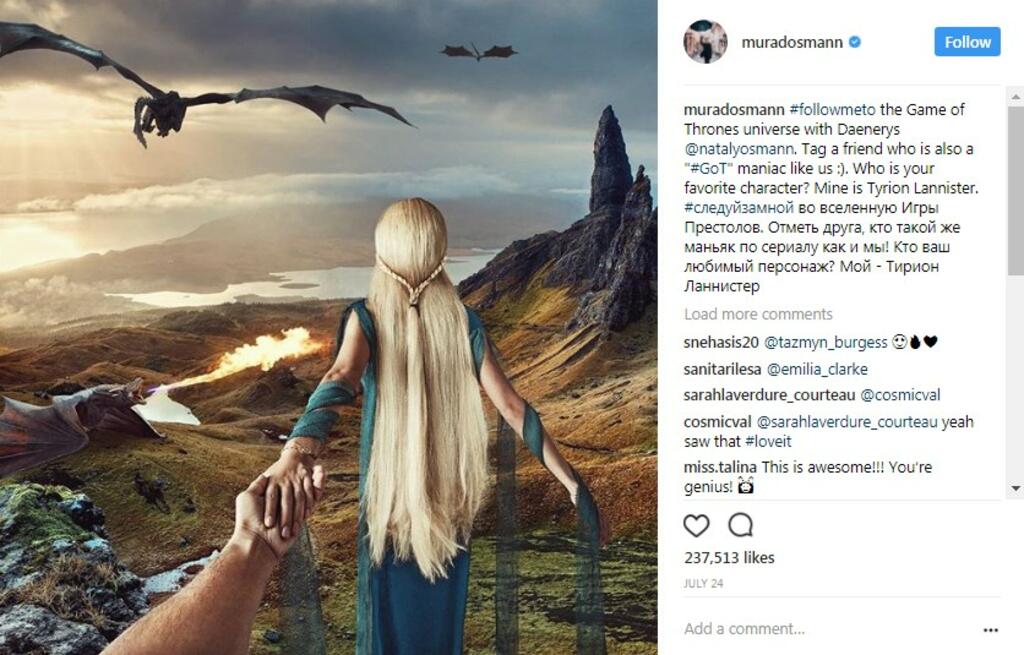Click the comment speech bubble icon
Viewport: 1024px width, 655px height.
point(741,525)
